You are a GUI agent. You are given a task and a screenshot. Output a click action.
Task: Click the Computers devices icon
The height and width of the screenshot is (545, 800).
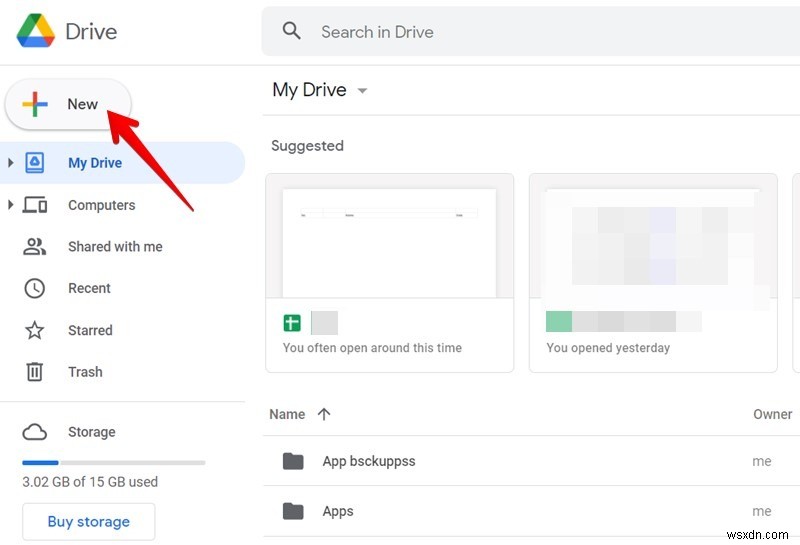(x=35, y=205)
